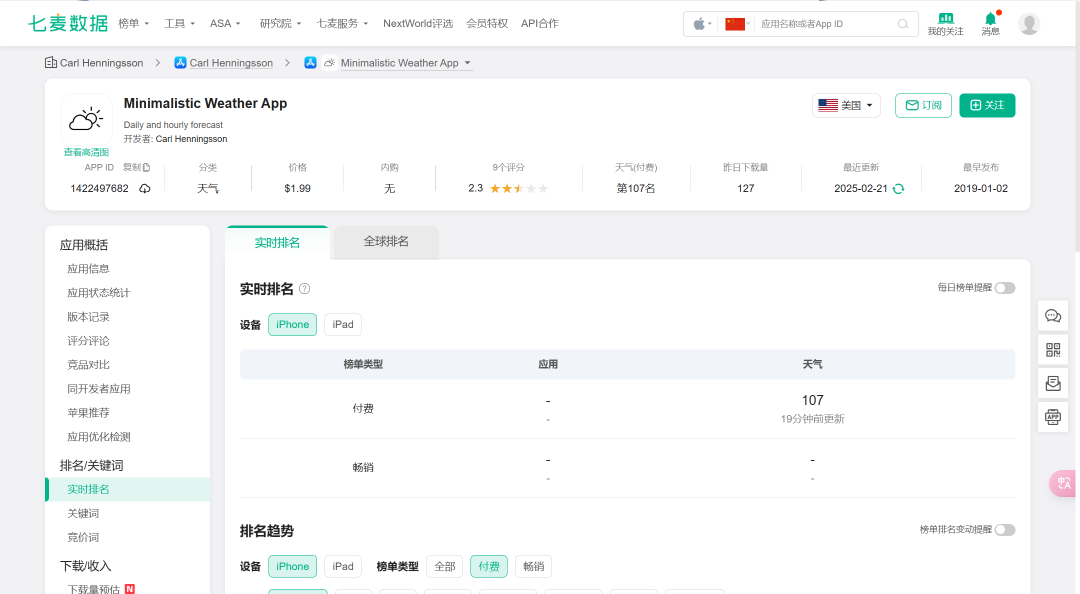Expand the 七麦服务 menu
This screenshot has width=1080, height=594.
pyautogui.click(x=342, y=23)
